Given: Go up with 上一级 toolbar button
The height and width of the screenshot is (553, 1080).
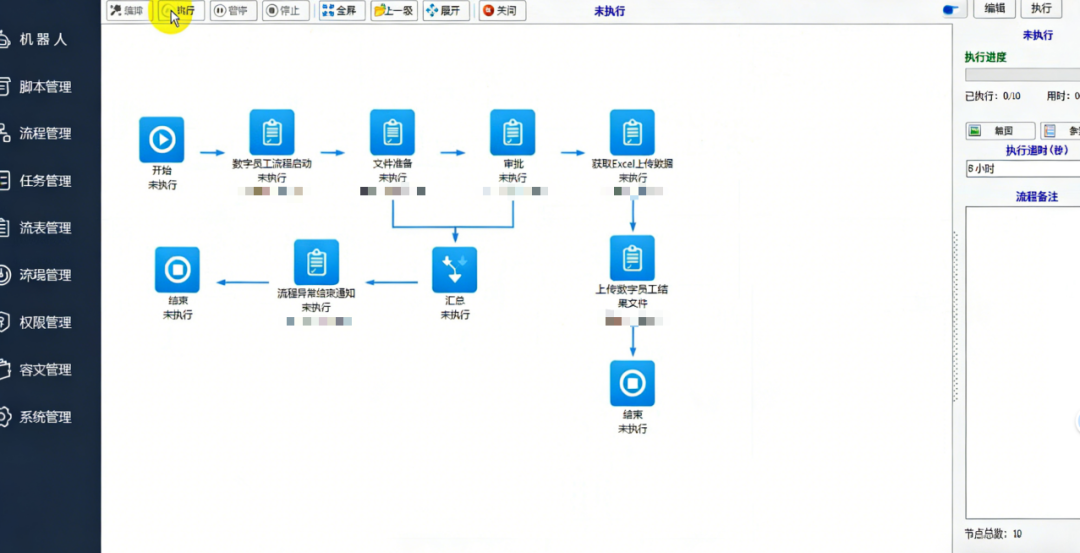Looking at the screenshot, I should [x=393, y=11].
